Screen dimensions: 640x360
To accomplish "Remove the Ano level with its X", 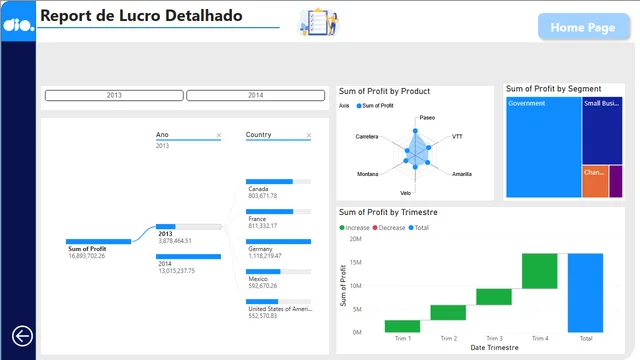I will pos(219,135).
